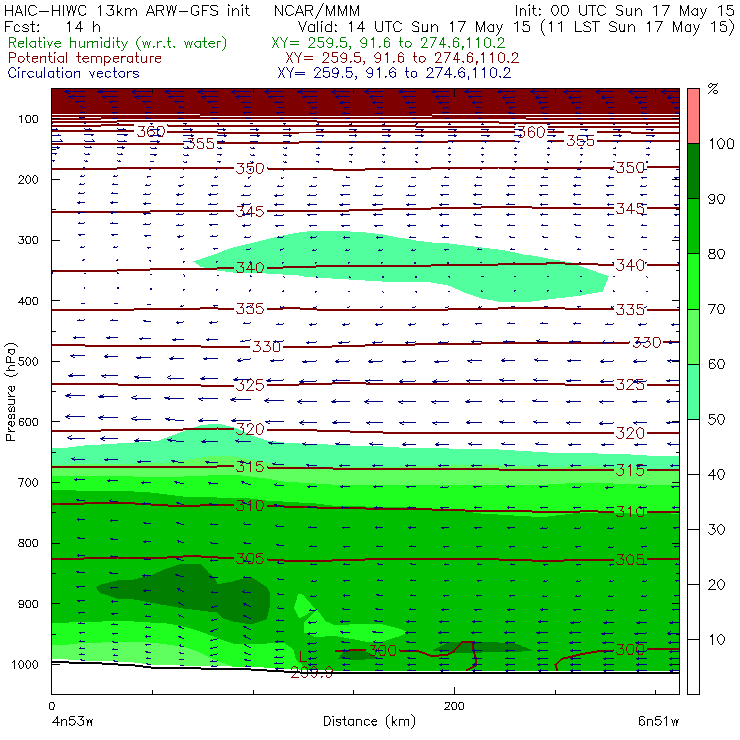Click the "10" colorbar label
The image size is (740, 740).
[x=716, y=639]
